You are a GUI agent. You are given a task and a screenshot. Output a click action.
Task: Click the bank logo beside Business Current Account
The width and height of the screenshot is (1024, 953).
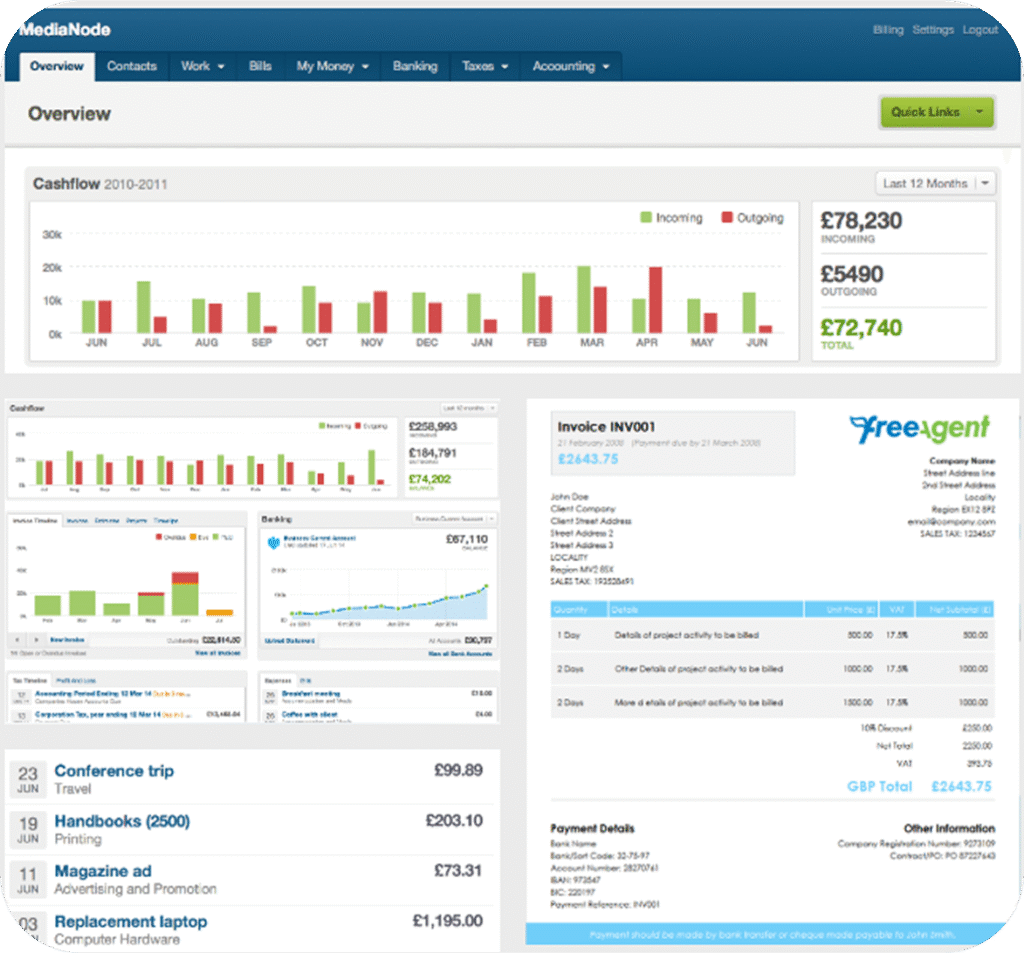[x=272, y=542]
